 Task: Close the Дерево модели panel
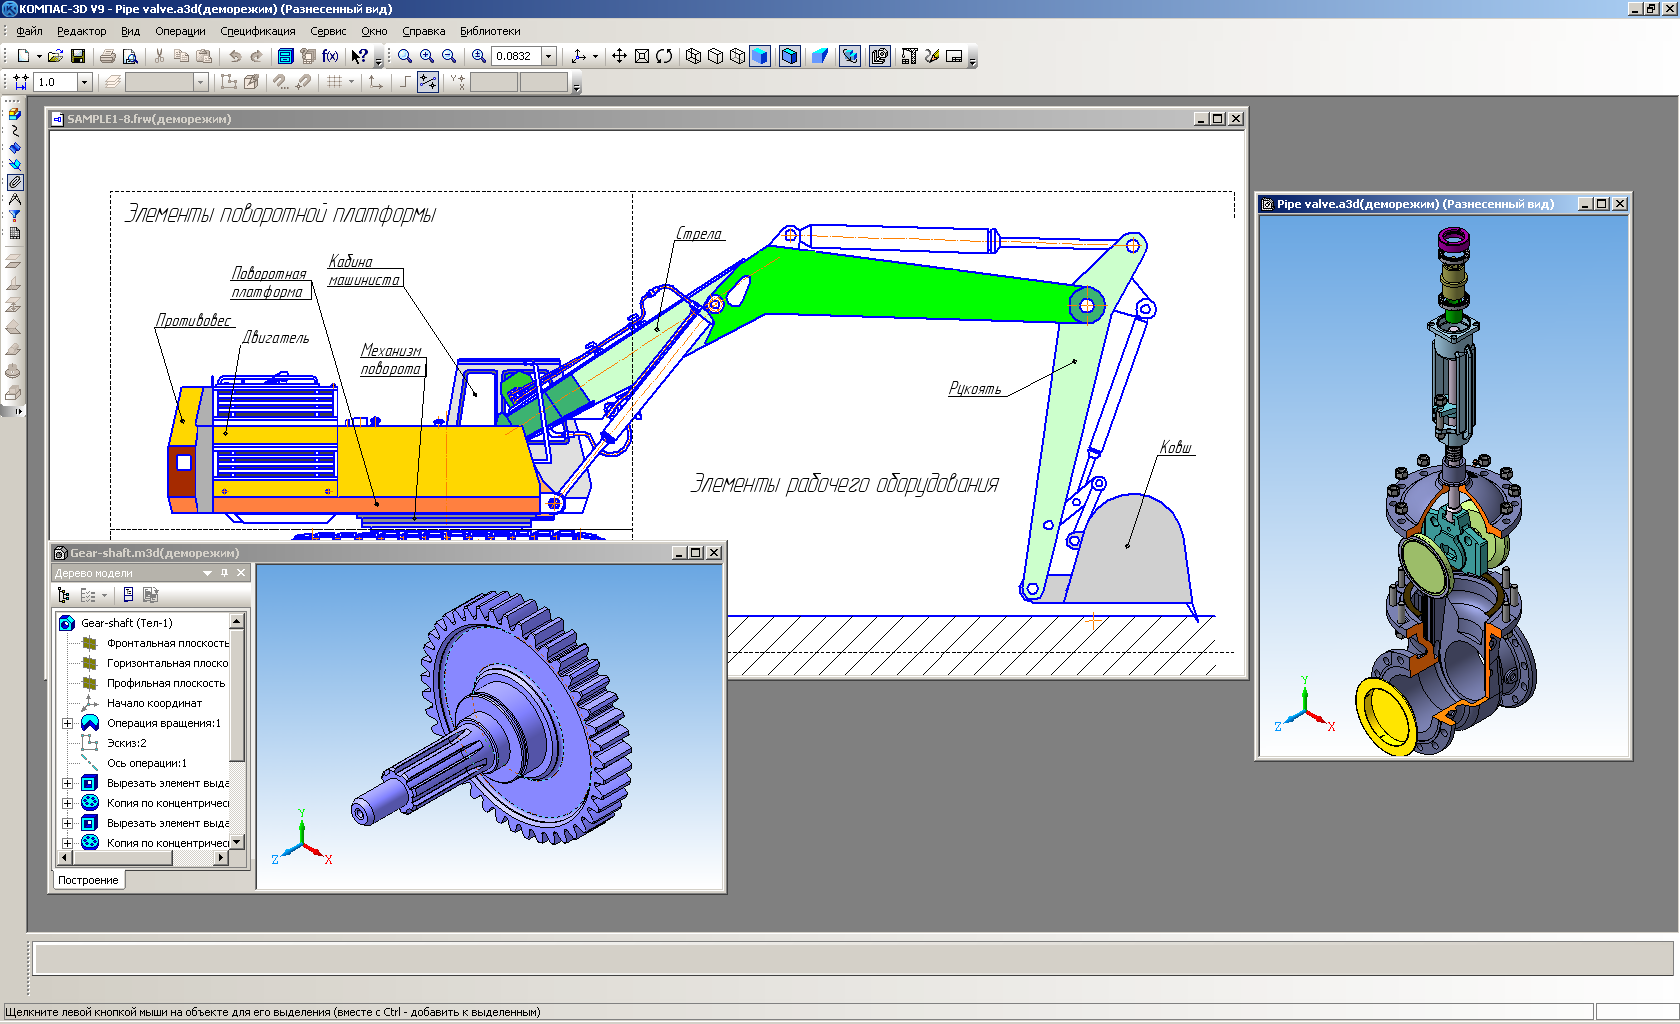coord(241,573)
